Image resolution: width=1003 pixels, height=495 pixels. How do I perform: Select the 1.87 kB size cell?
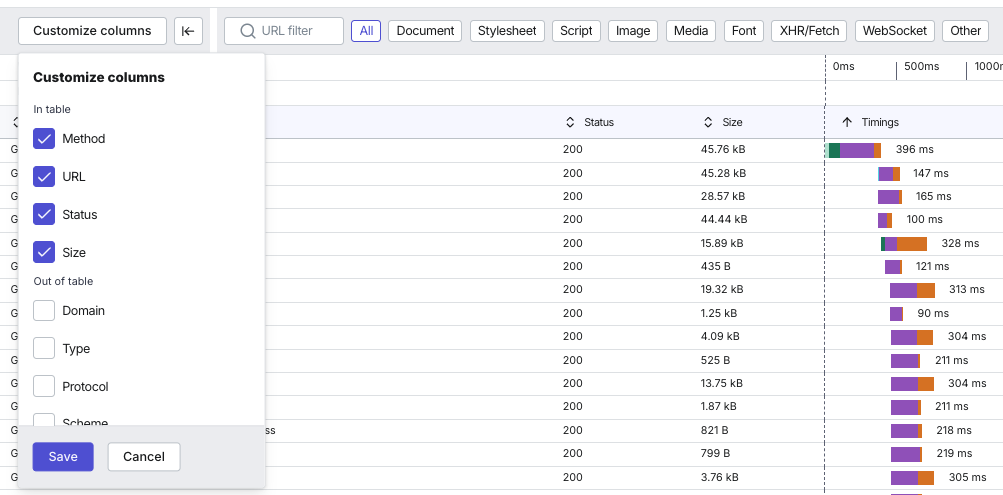pyautogui.click(x=718, y=406)
